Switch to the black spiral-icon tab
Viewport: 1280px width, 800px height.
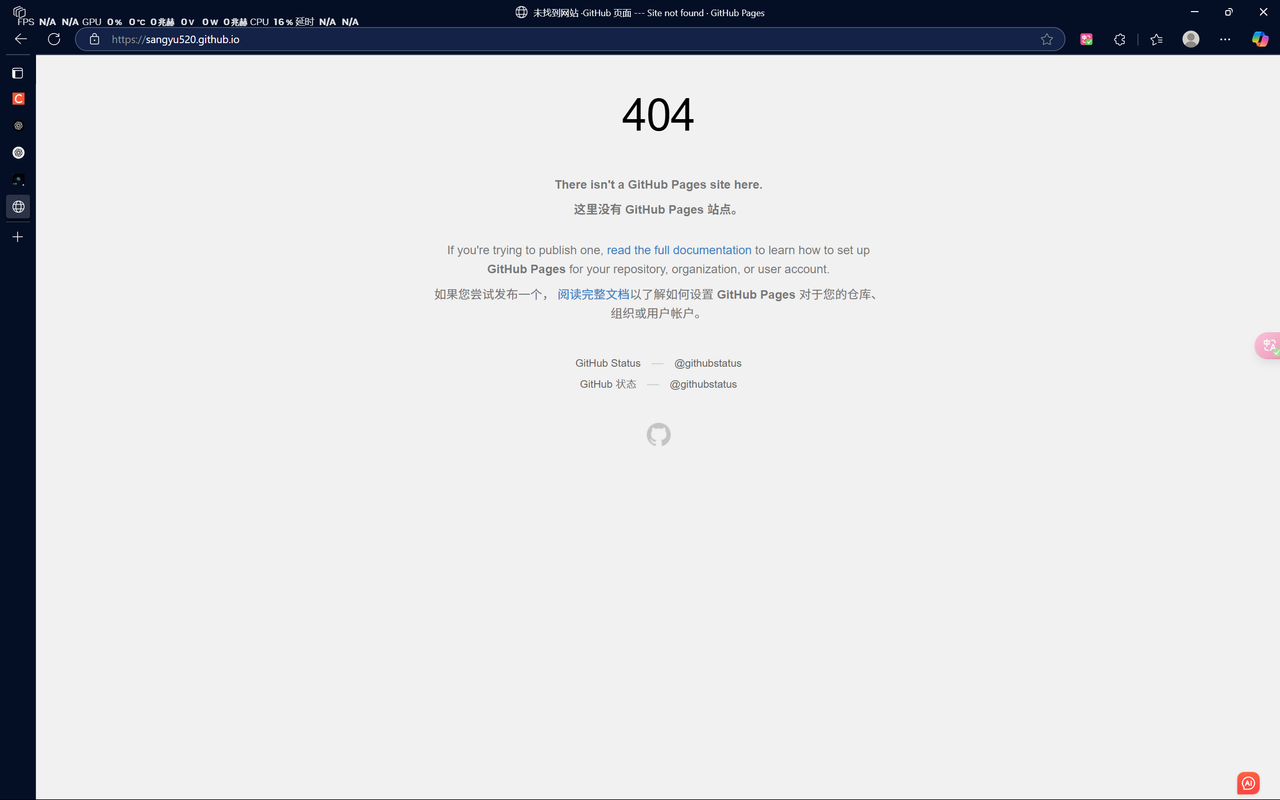(x=18, y=126)
